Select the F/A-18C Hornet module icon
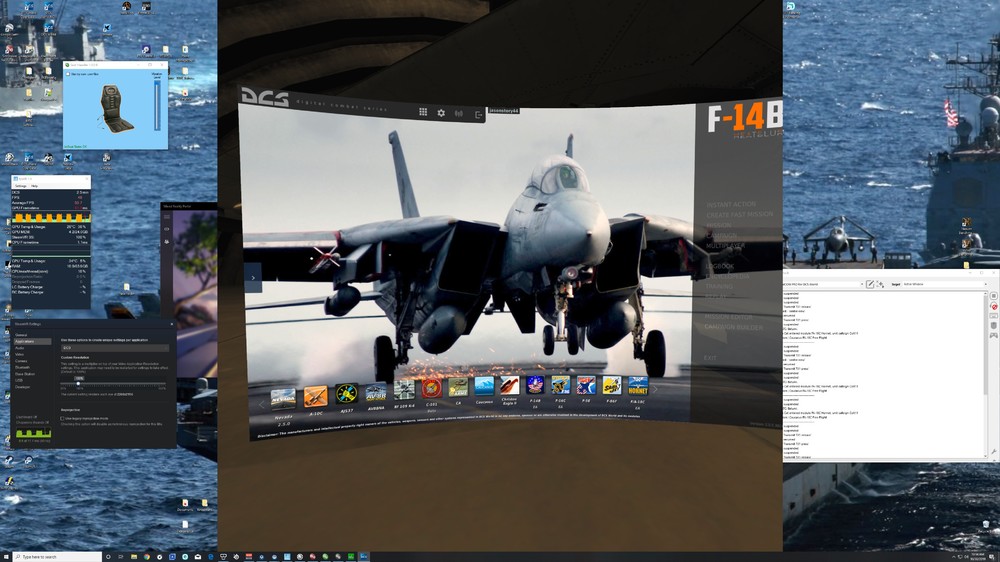 [638, 385]
